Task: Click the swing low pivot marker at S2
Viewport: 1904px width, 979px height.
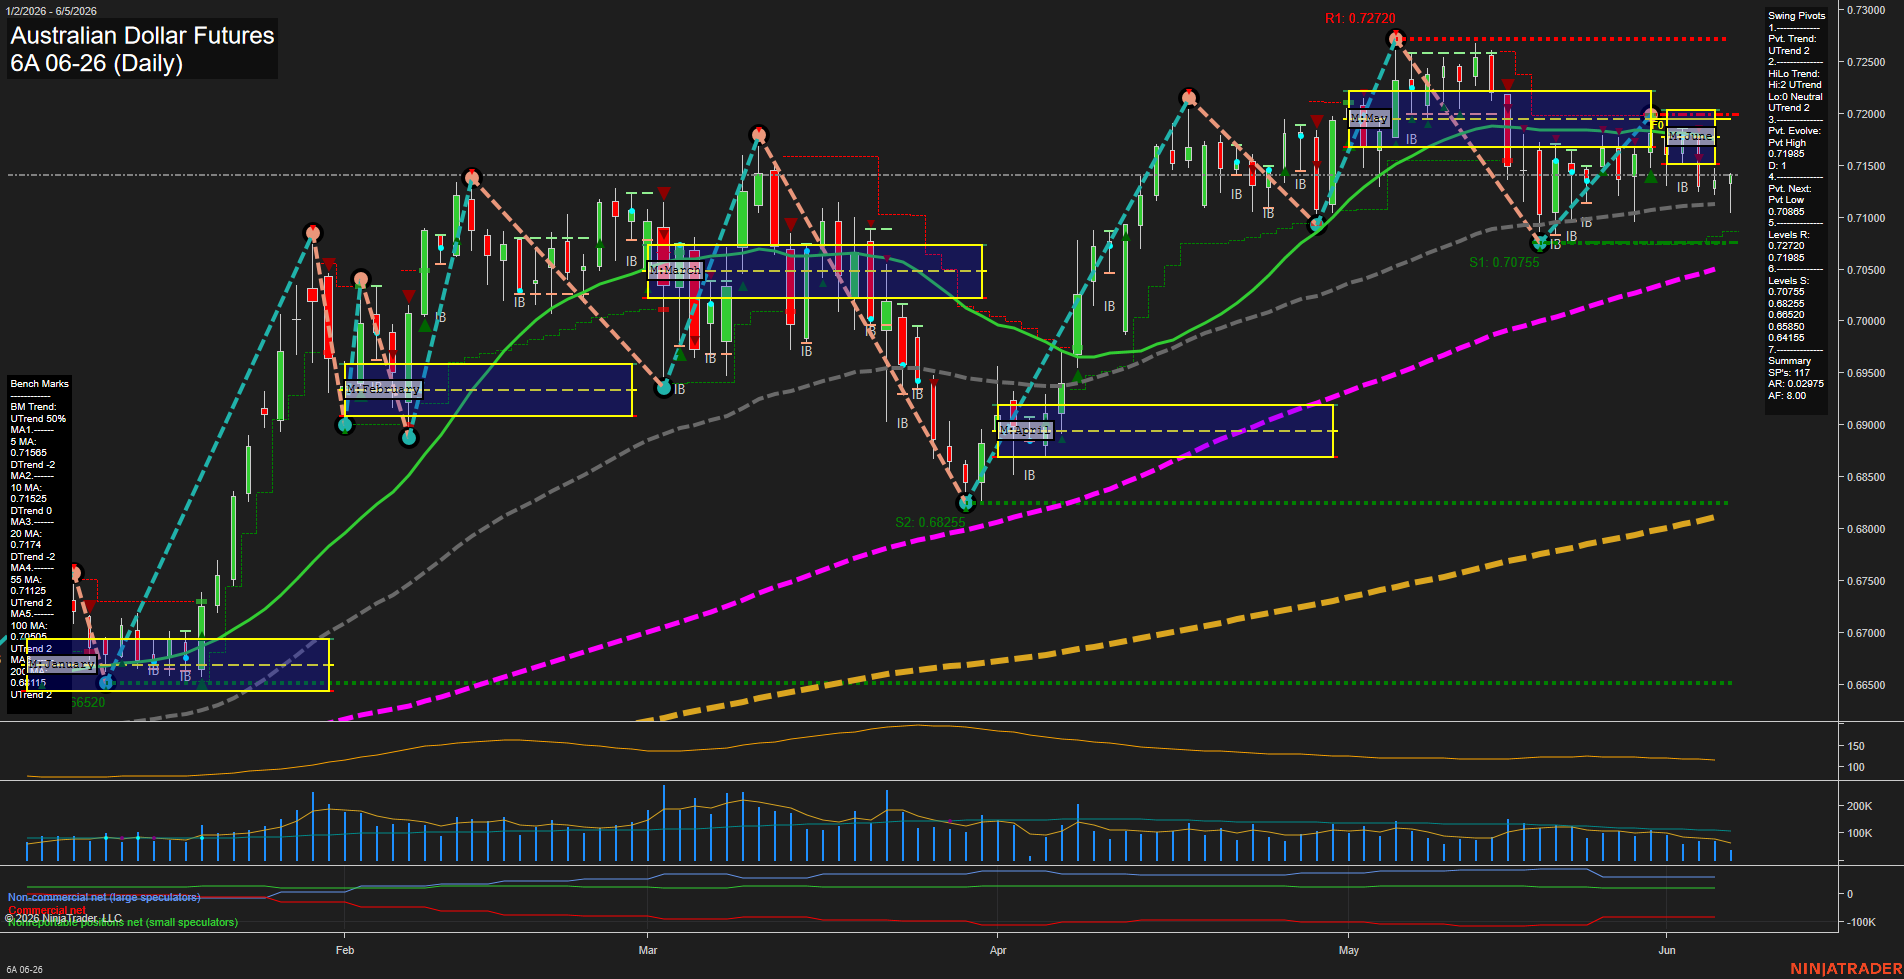Action: point(965,502)
